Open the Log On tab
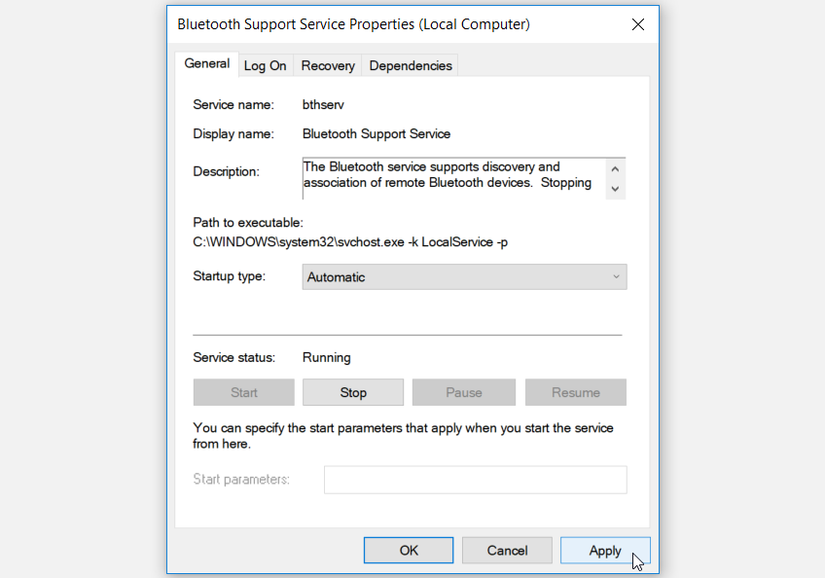The height and width of the screenshot is (578, 825). (265, 66)
